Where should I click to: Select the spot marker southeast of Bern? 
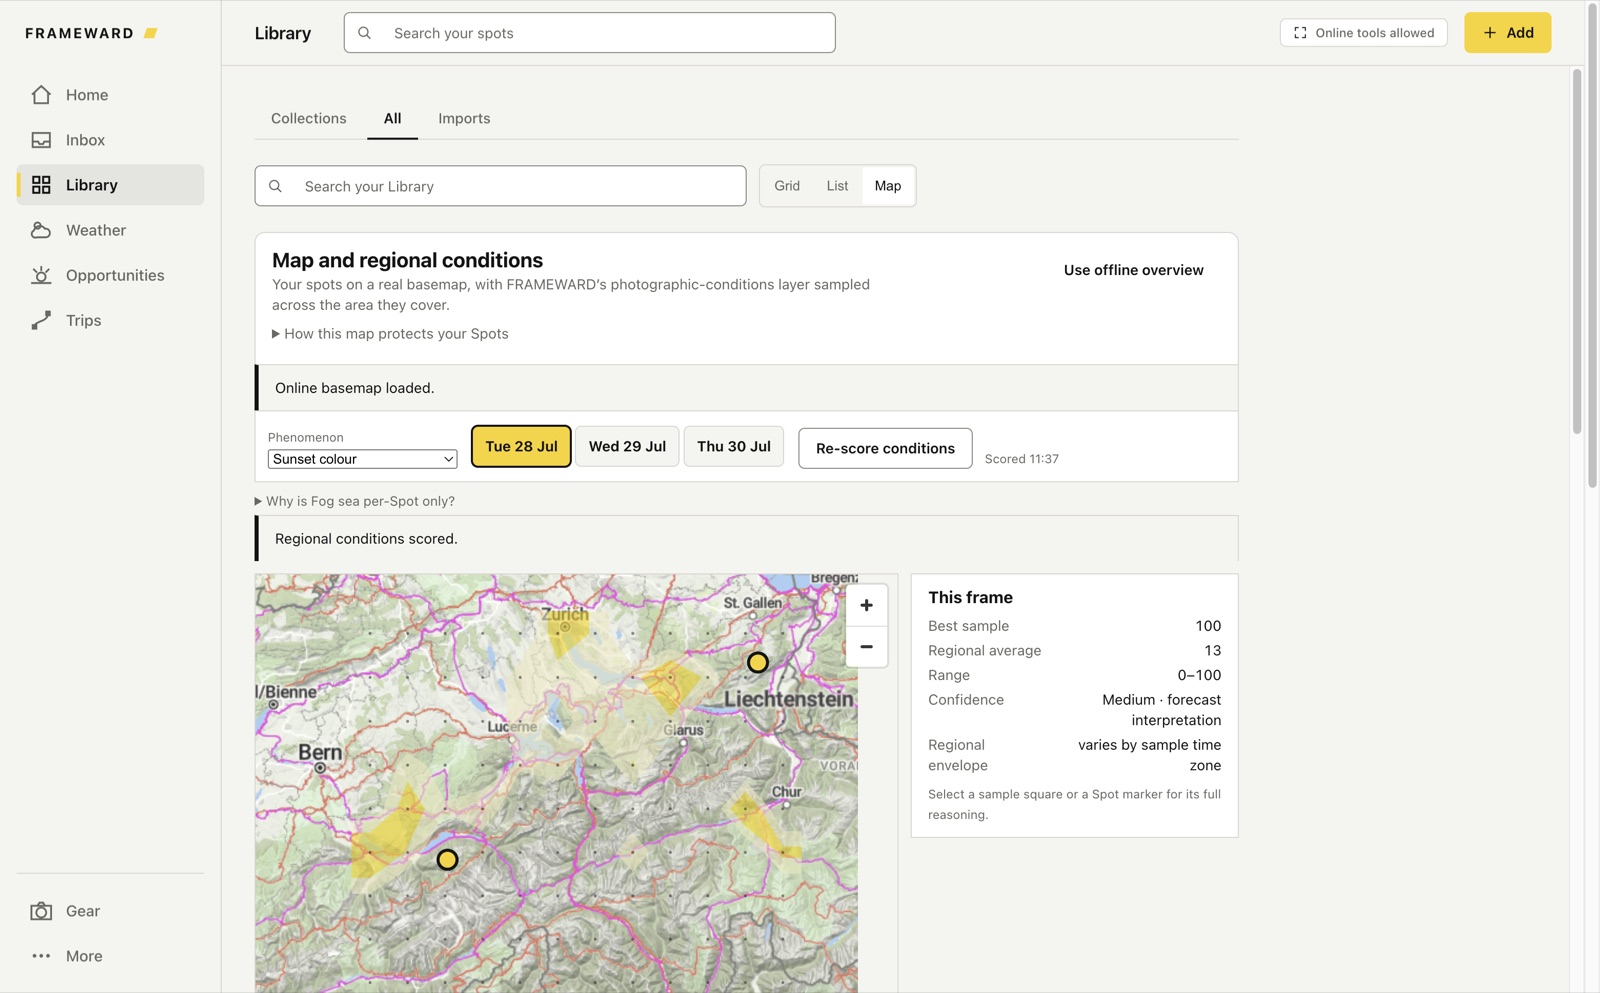(447, 859)
